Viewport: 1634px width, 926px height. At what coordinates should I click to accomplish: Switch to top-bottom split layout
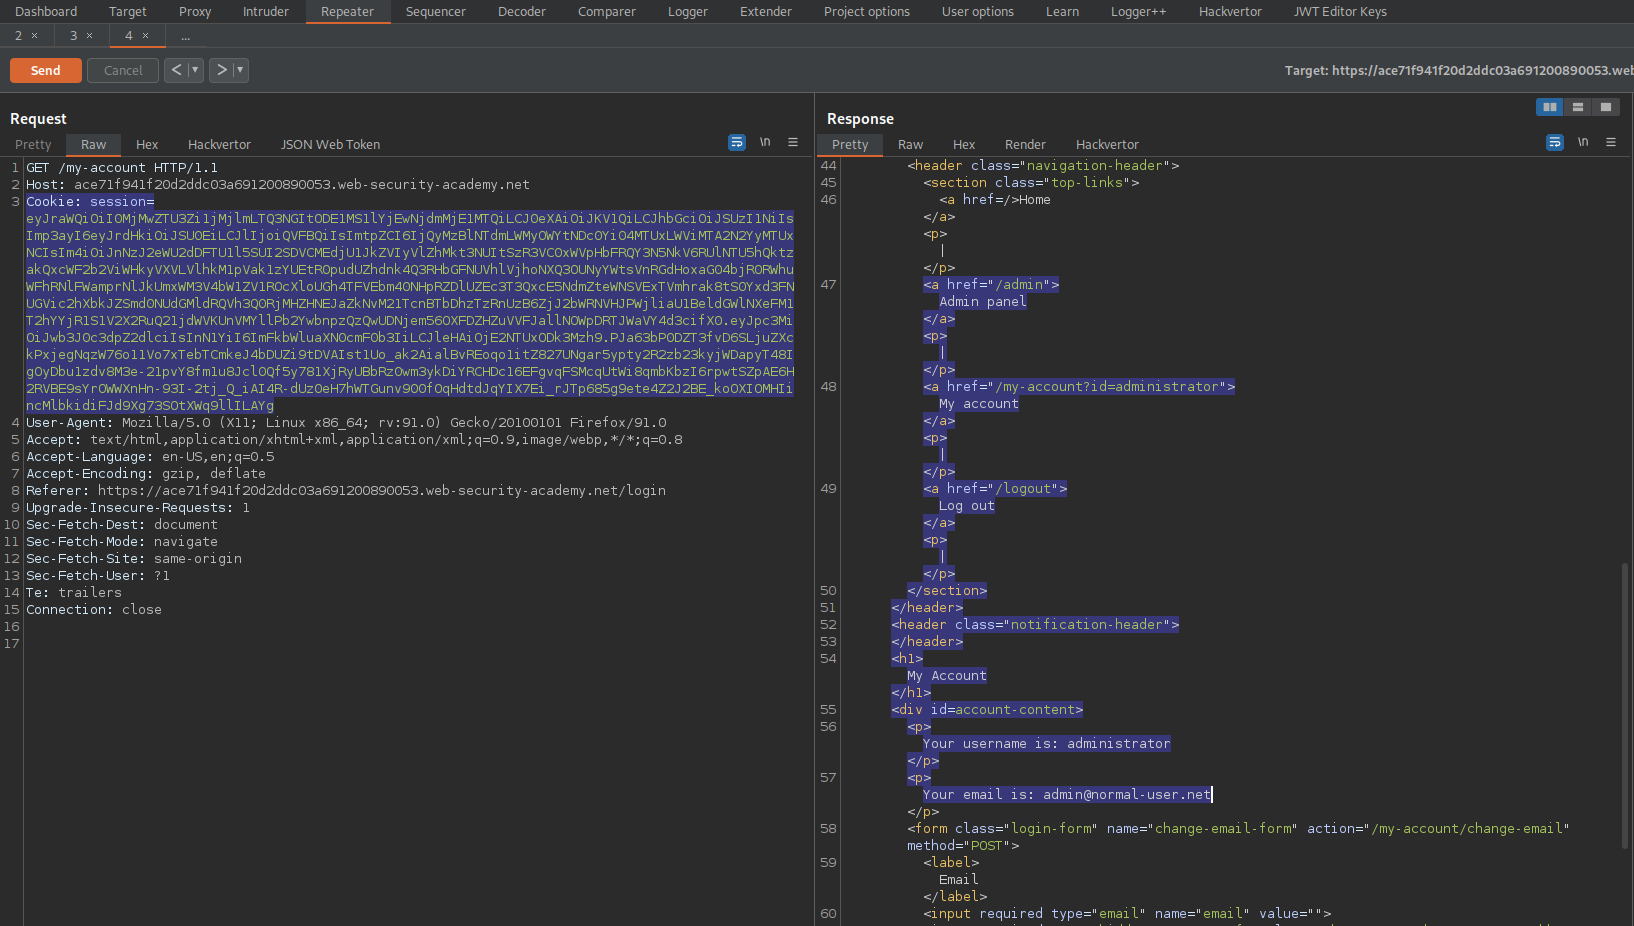point(1578,107)
